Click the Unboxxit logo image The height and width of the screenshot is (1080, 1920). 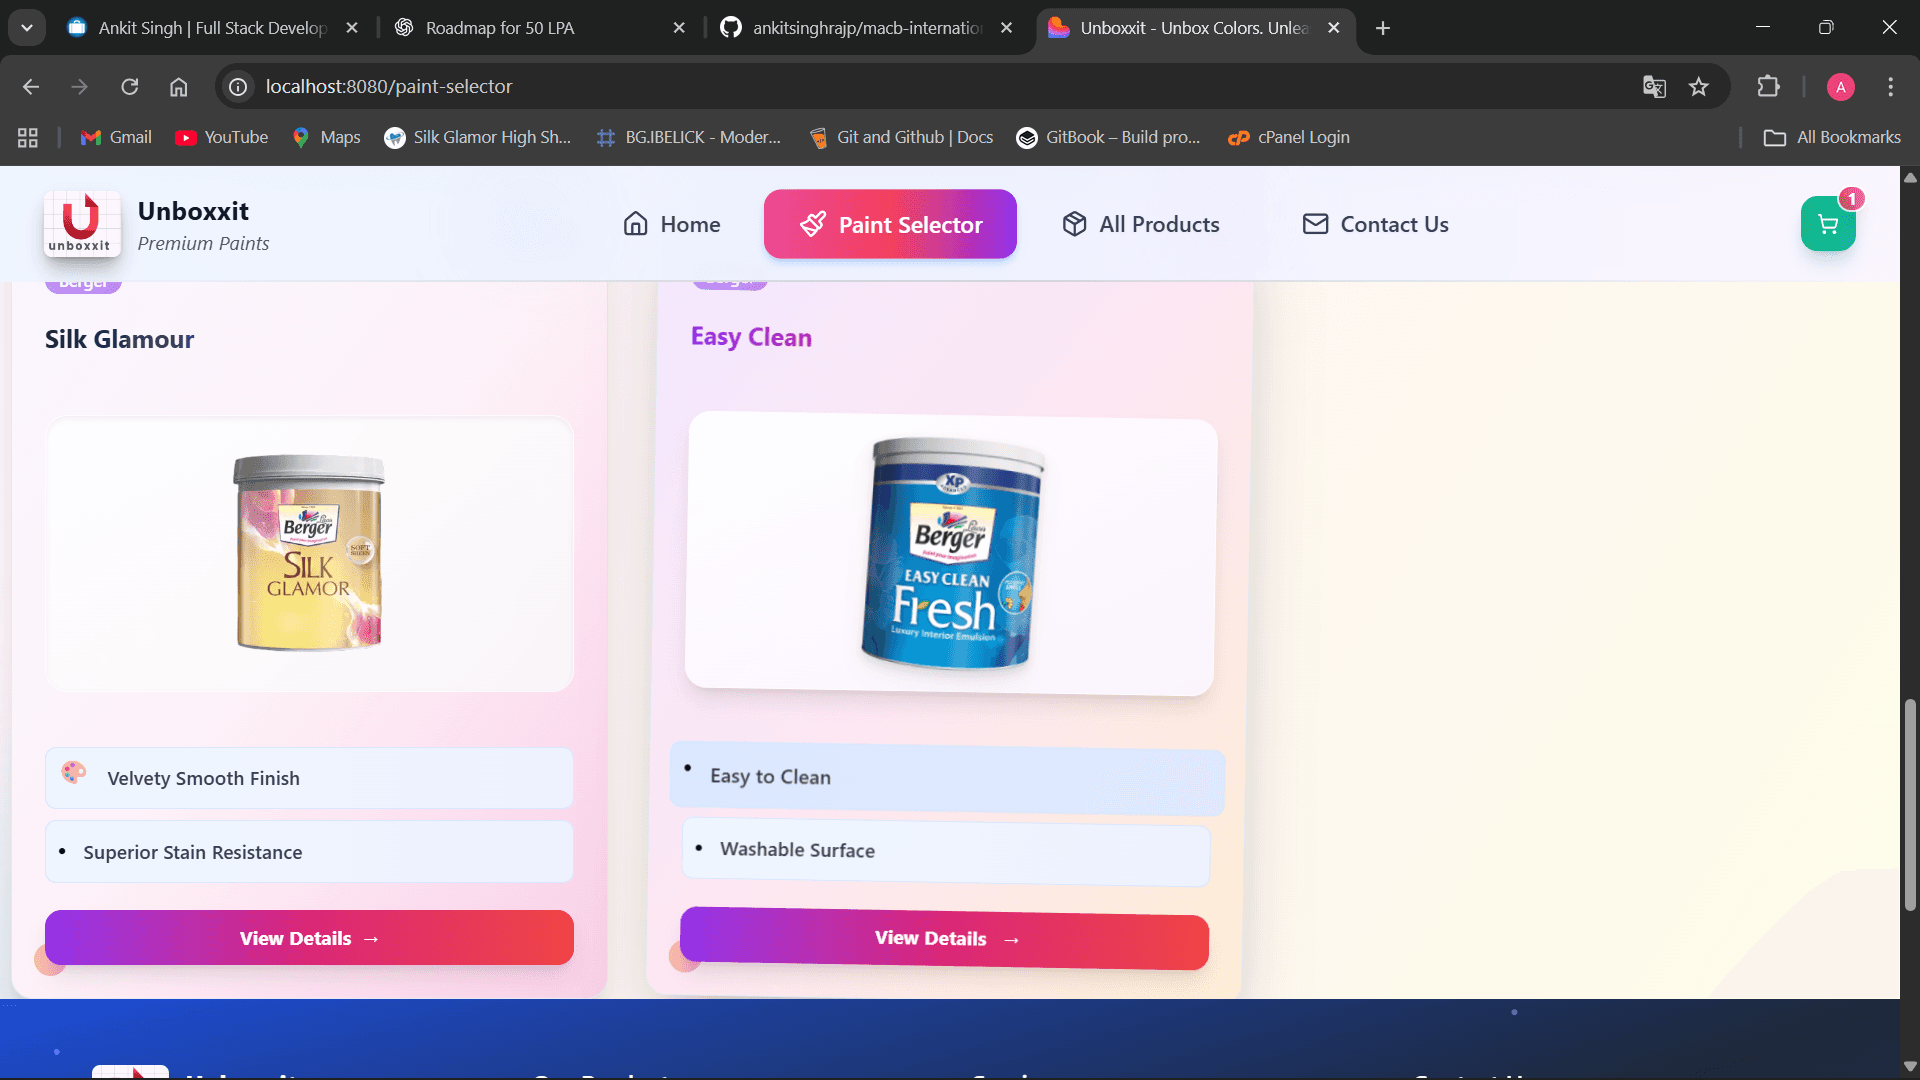[82, 224]
